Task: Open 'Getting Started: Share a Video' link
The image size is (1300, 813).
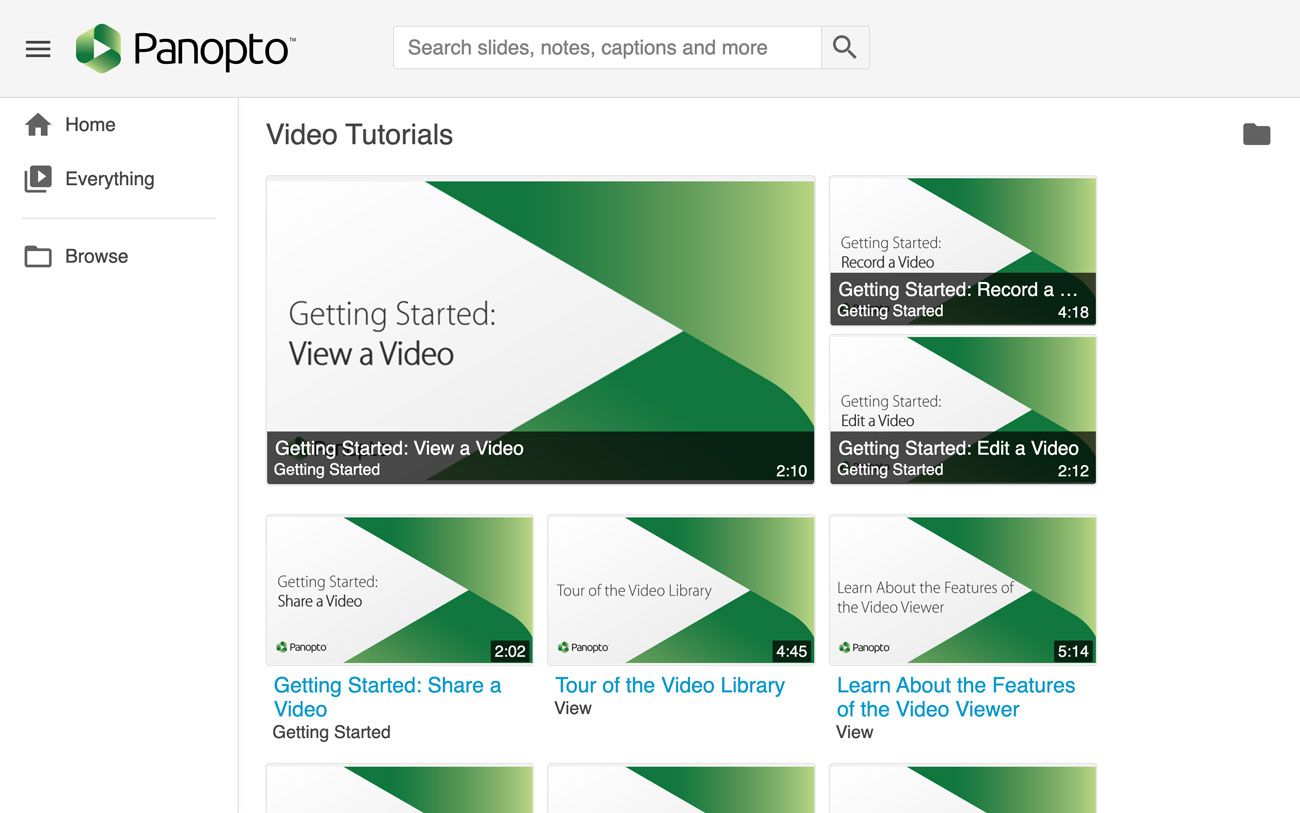Action: click(387, 697)
